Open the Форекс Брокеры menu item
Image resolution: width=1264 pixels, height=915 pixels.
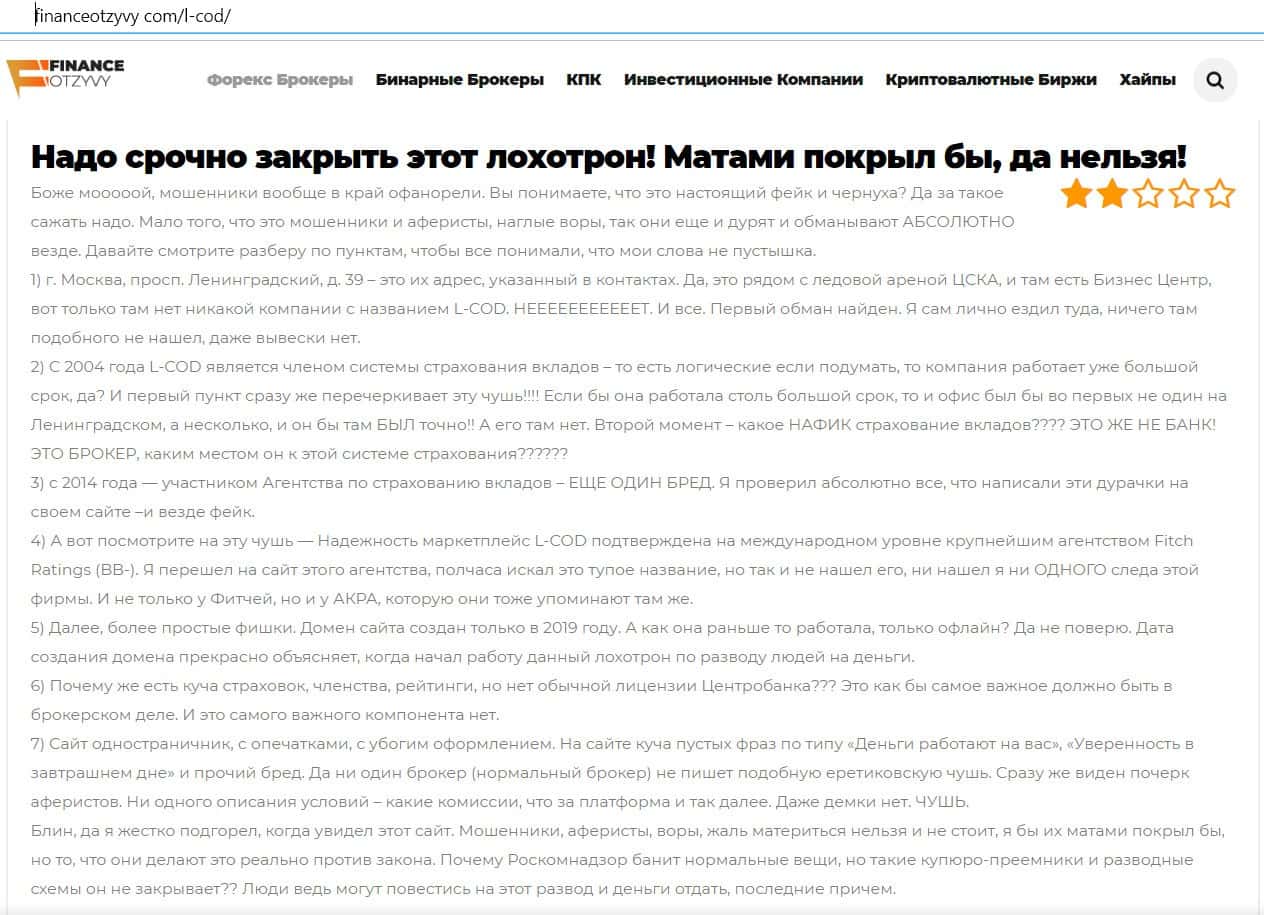tap(280, 80)
